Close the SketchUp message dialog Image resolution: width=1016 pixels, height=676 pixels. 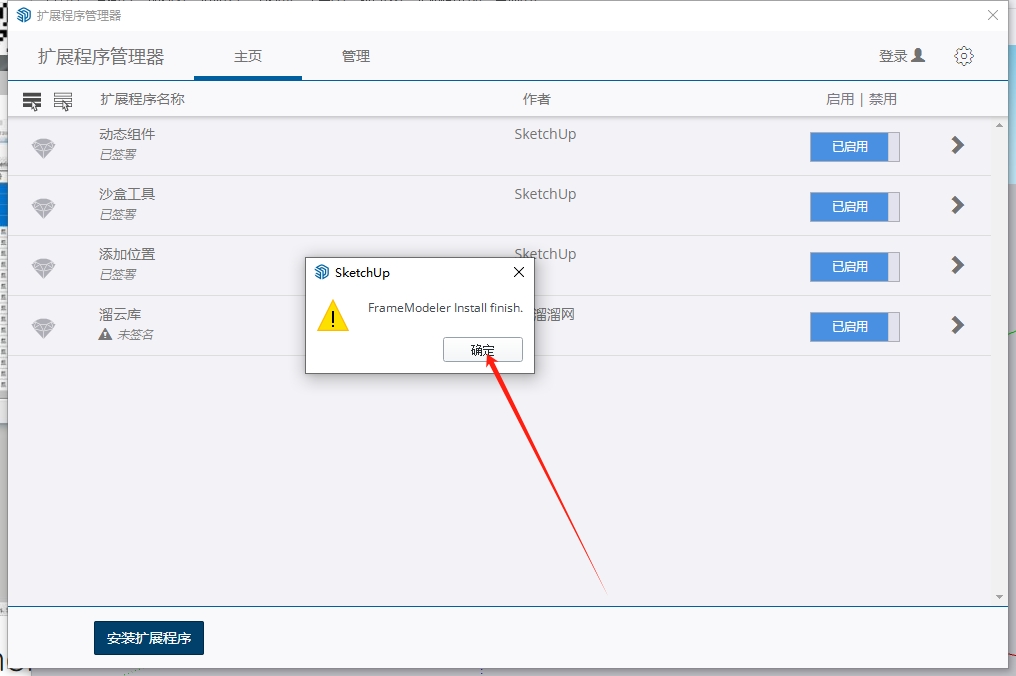(519, 272)
